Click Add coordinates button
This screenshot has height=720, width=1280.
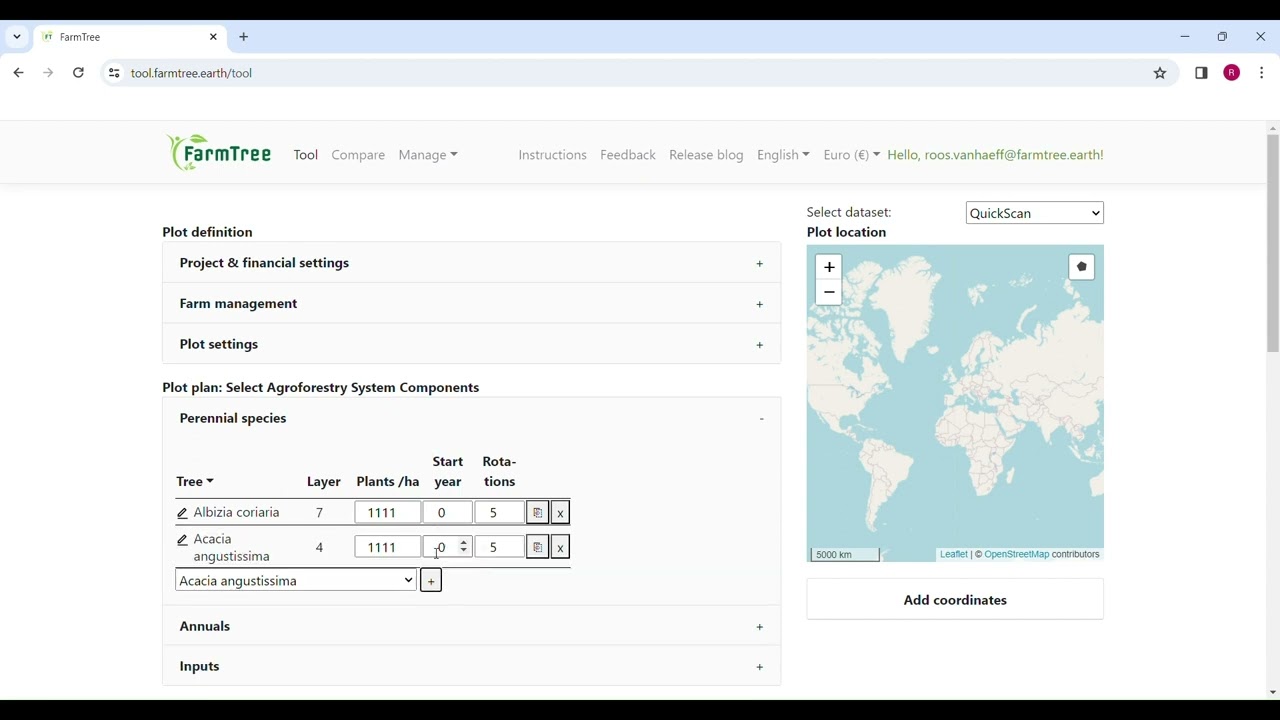(955, 600)
